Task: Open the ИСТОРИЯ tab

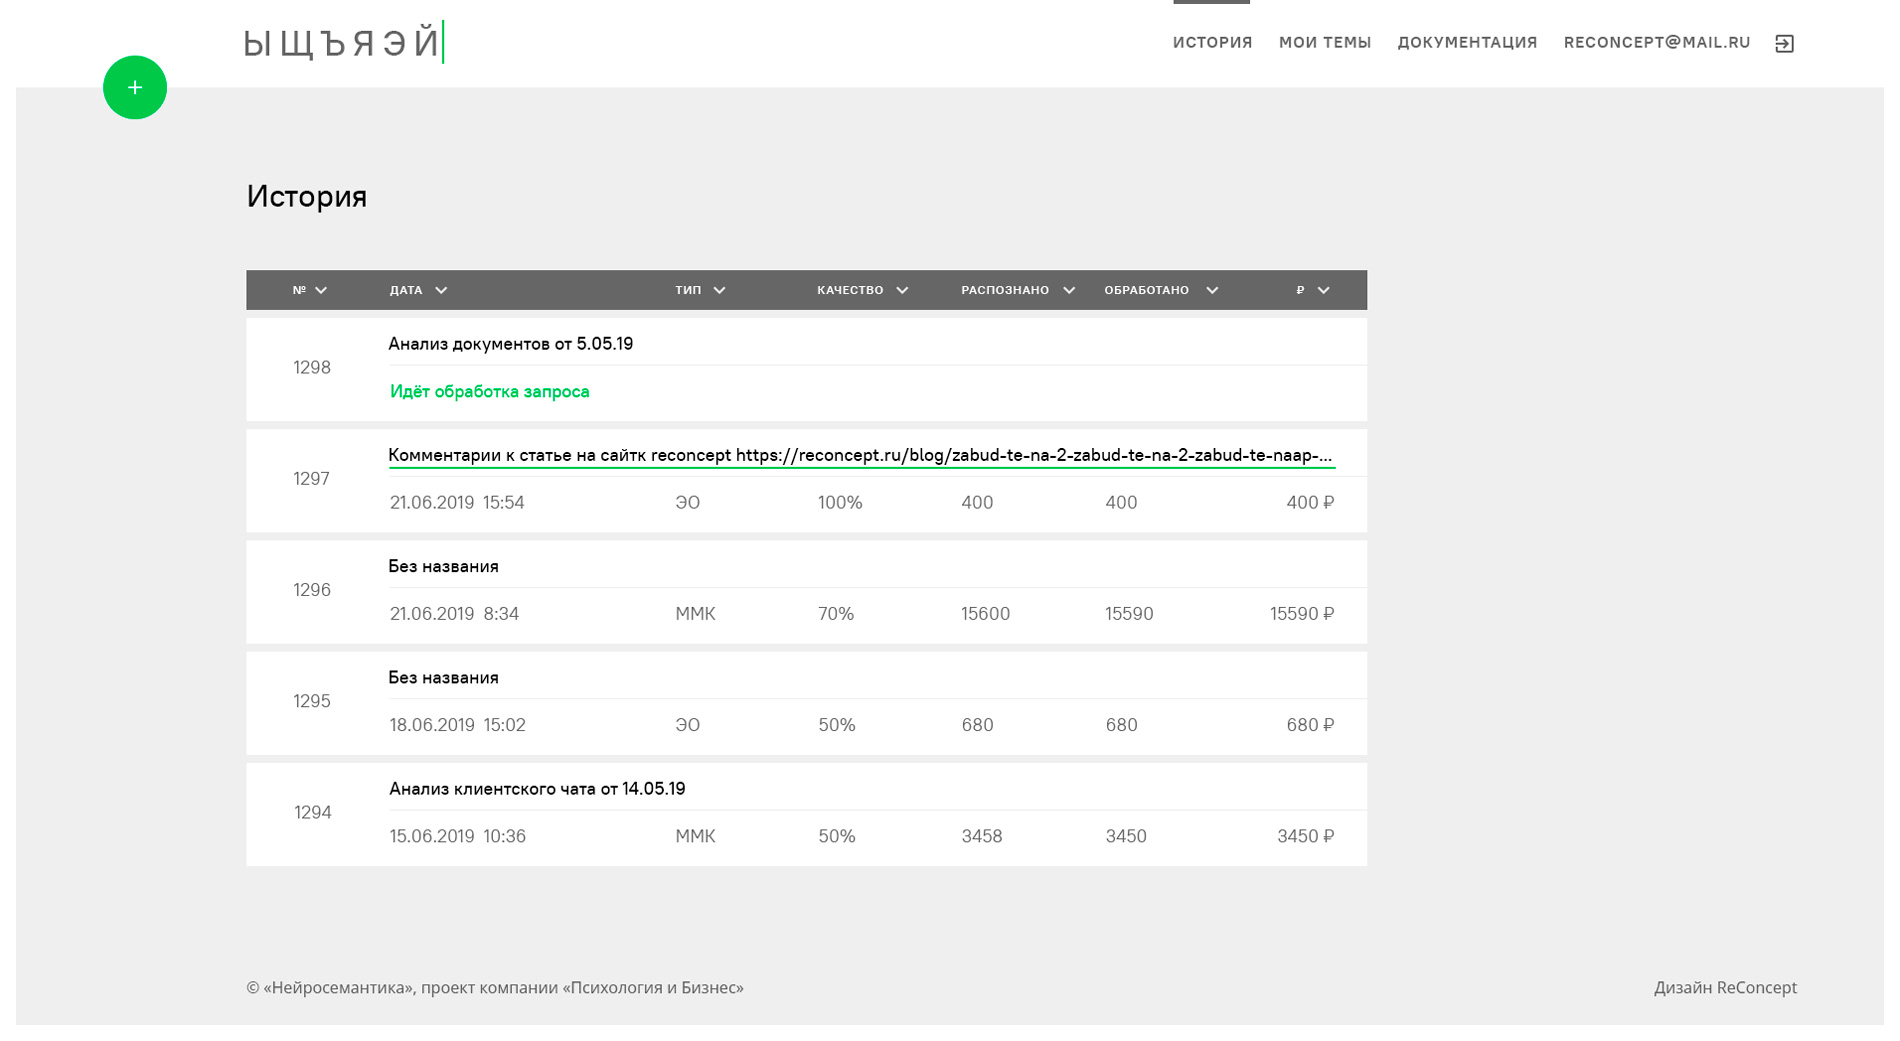Action: pos(1212,43)
